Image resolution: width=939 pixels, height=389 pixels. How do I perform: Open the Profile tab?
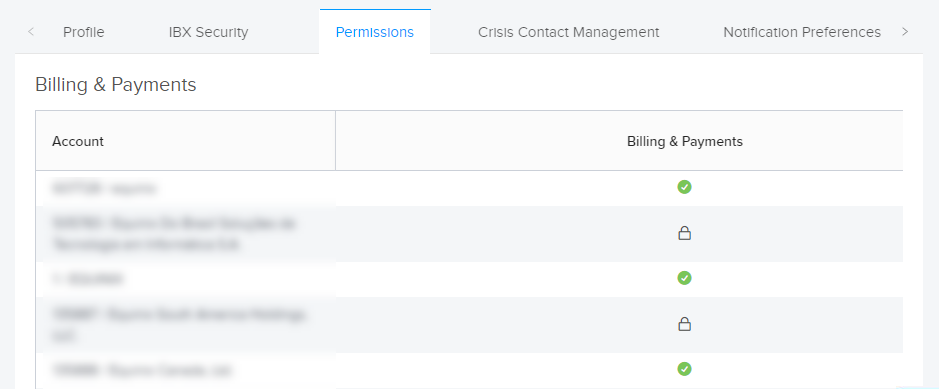tap(84, 32)
